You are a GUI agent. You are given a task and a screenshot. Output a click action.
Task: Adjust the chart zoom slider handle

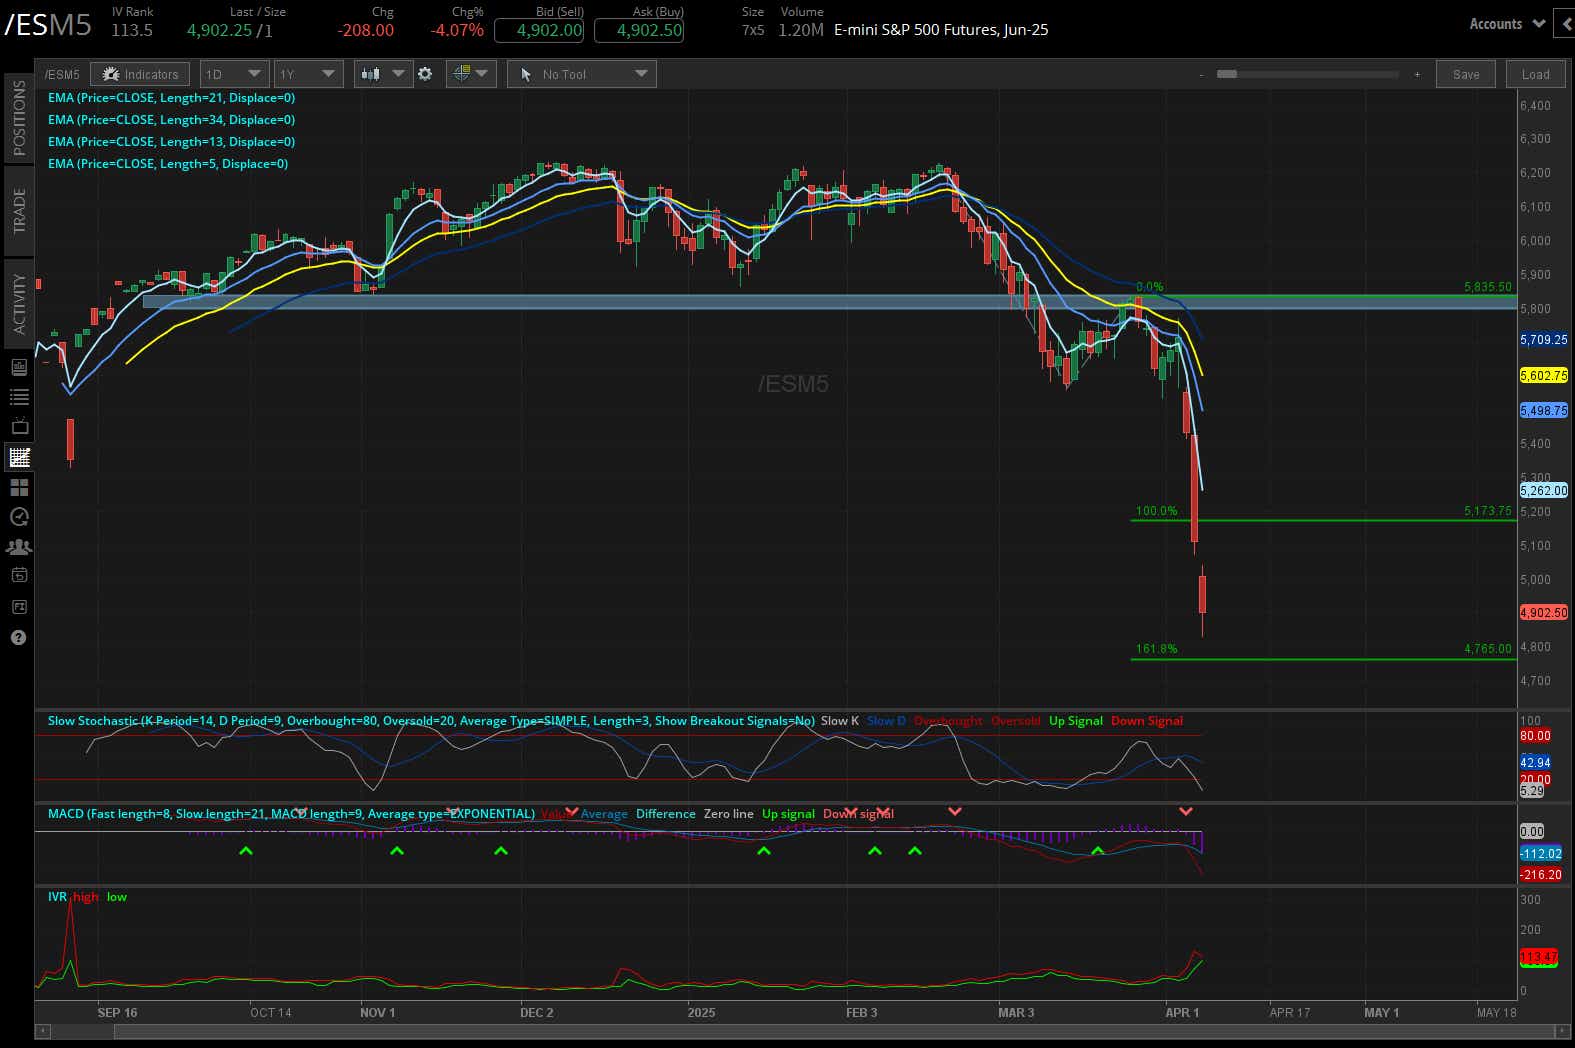tap(1227, 74)
